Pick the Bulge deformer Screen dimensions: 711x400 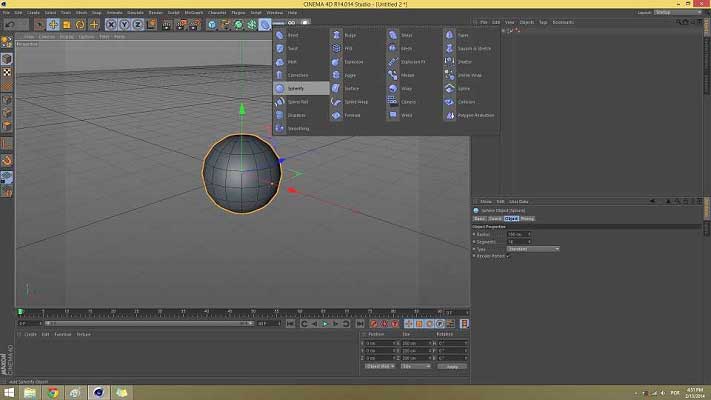[350, 35]
